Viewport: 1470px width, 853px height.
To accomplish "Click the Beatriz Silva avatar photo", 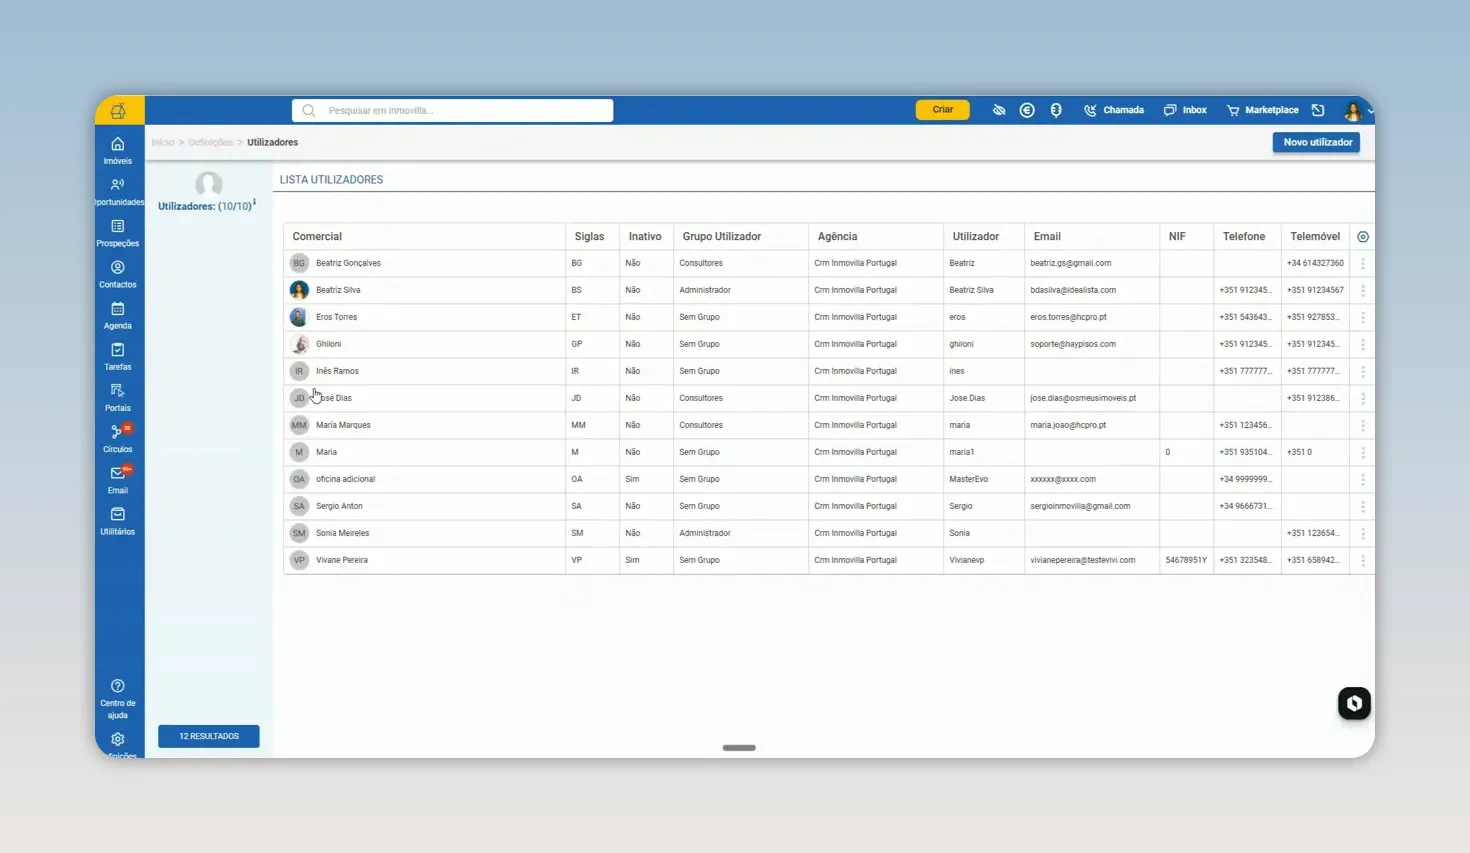I will [299, 290].
